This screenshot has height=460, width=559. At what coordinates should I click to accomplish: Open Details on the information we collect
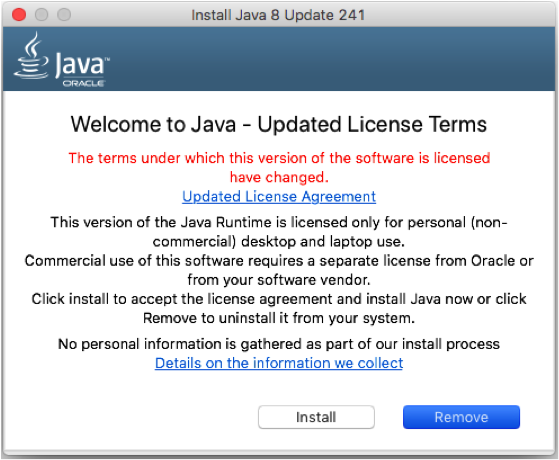click(x=279, y=363)
